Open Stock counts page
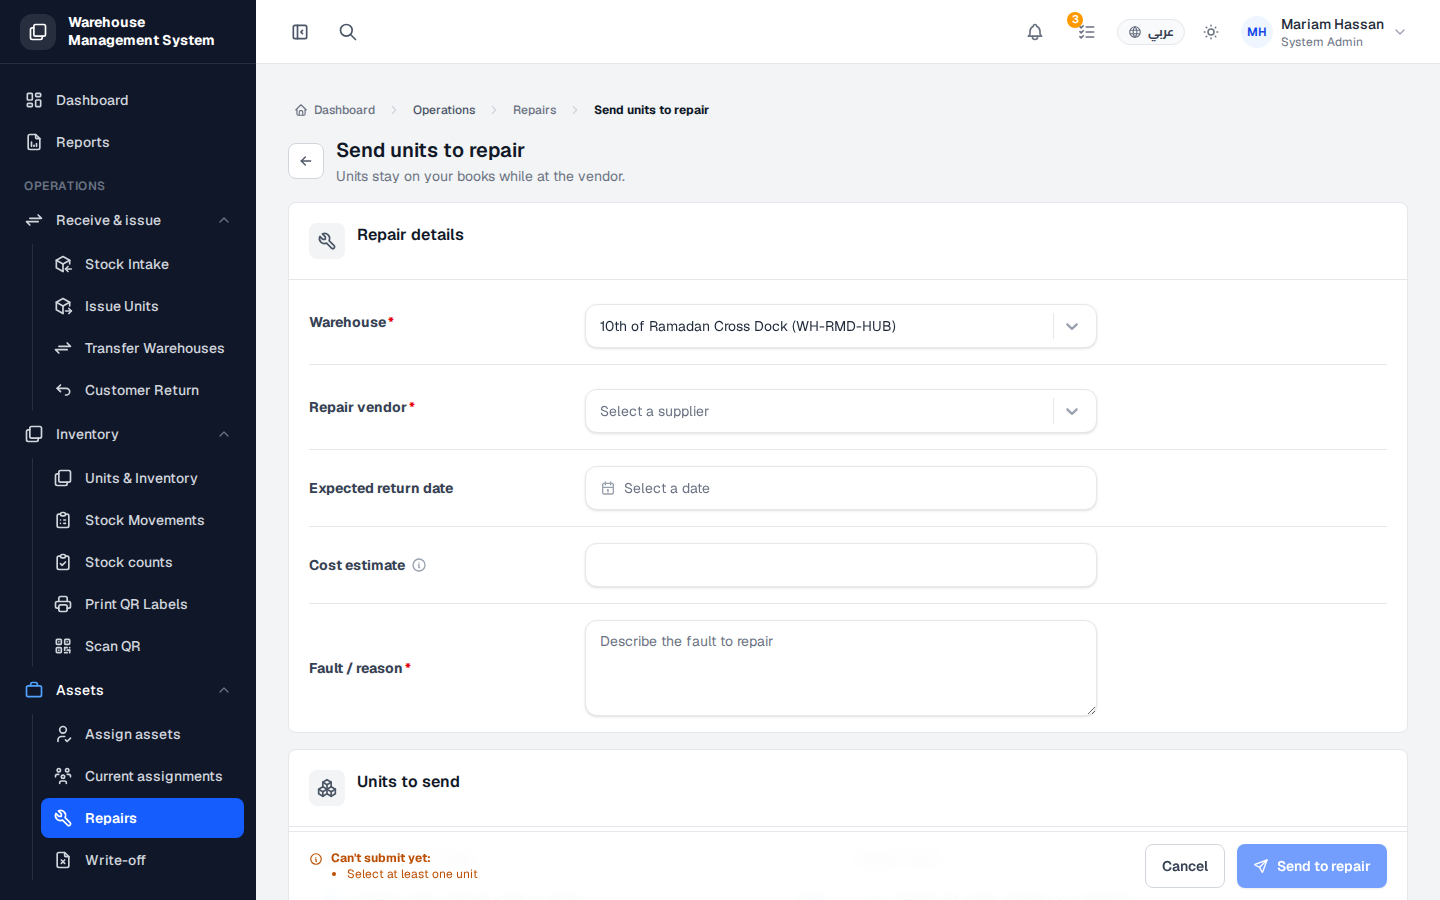Screen dimensions: 1440x900 point(142,562)
